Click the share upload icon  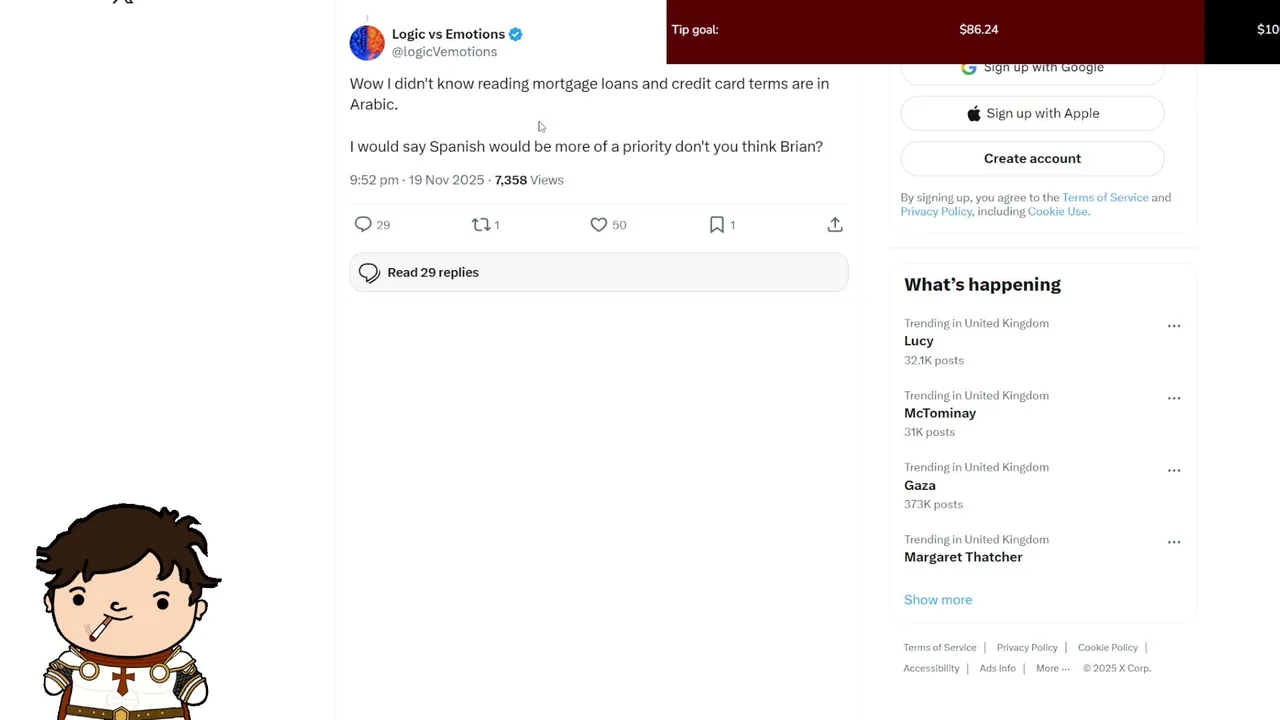pyautogui.click(x=835, y=225)
